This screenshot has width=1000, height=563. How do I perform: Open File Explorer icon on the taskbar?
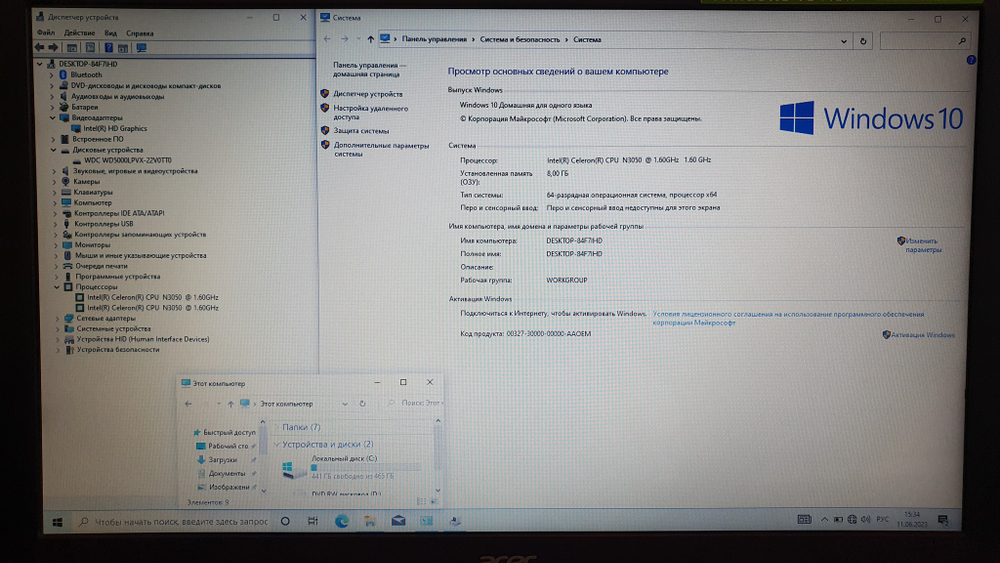[x=370, y=521]
